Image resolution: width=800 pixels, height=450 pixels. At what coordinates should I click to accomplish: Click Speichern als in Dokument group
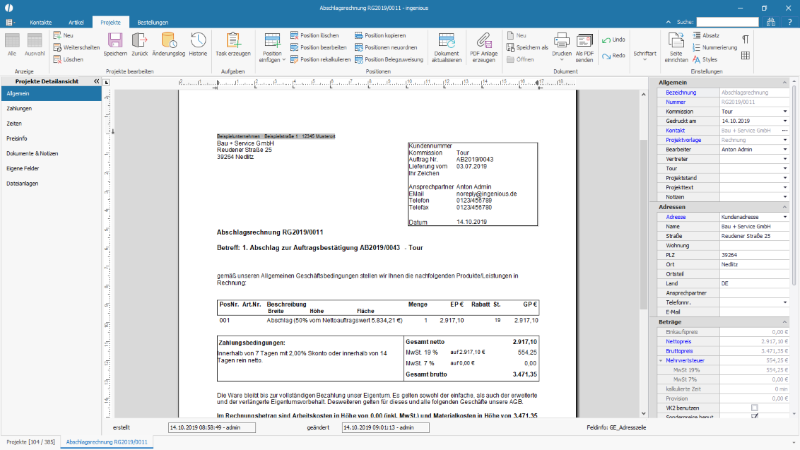(528, 47)
